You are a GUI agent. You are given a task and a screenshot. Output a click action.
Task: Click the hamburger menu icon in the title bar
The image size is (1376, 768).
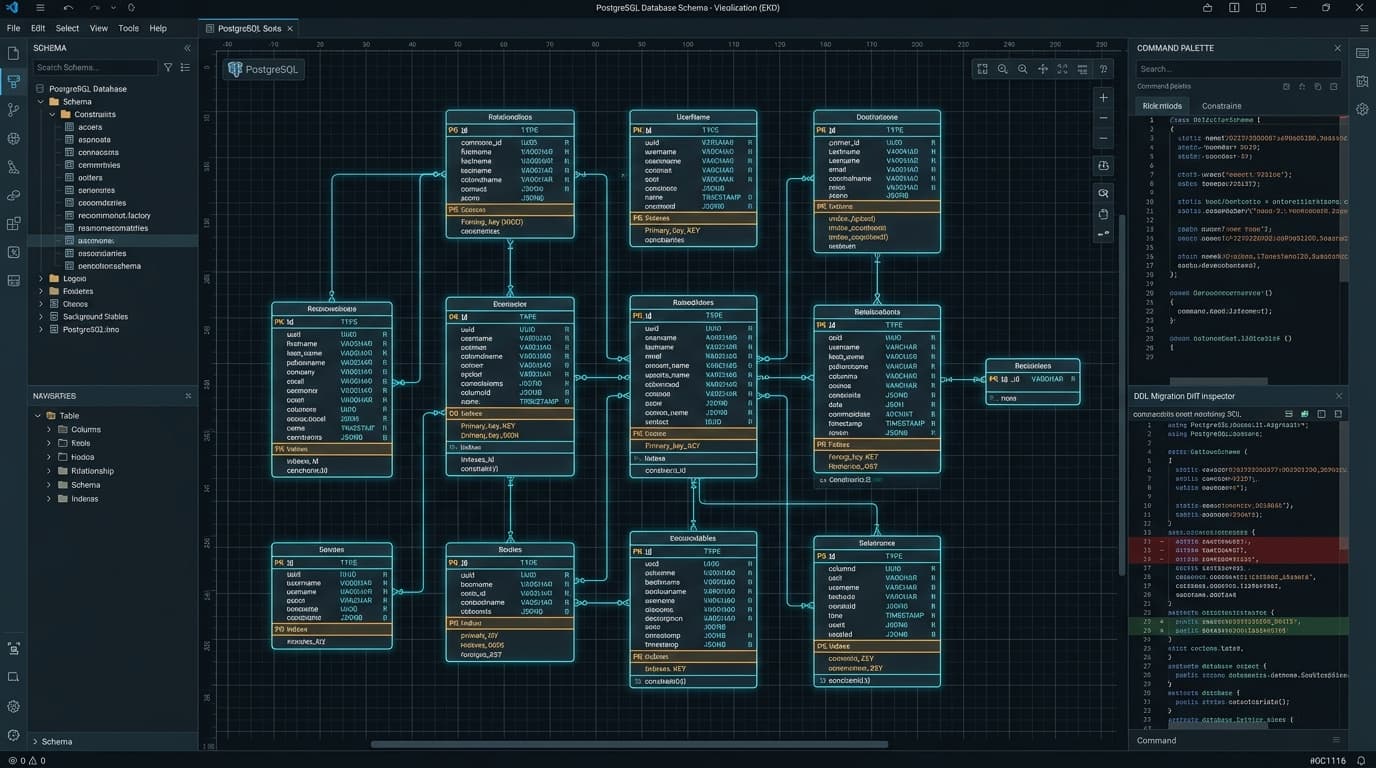click(40, 8)
